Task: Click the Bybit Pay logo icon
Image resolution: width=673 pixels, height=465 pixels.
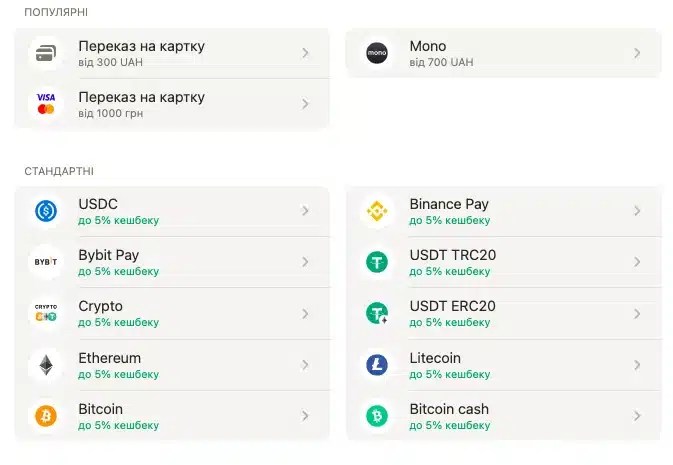Action: click(46, 262)
